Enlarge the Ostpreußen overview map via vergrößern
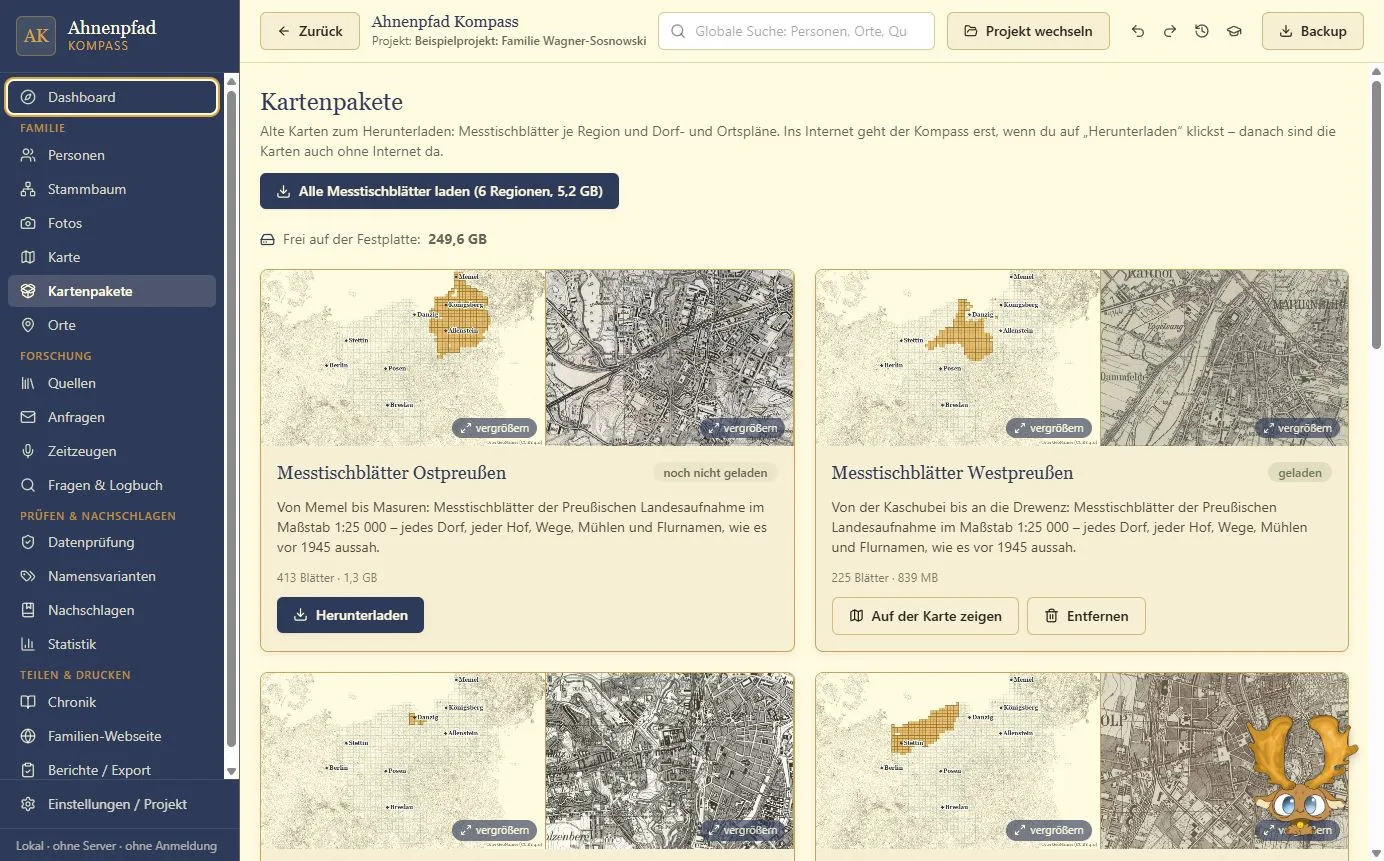The width and height of the screenshot is (1384, 861). (494, 428)
